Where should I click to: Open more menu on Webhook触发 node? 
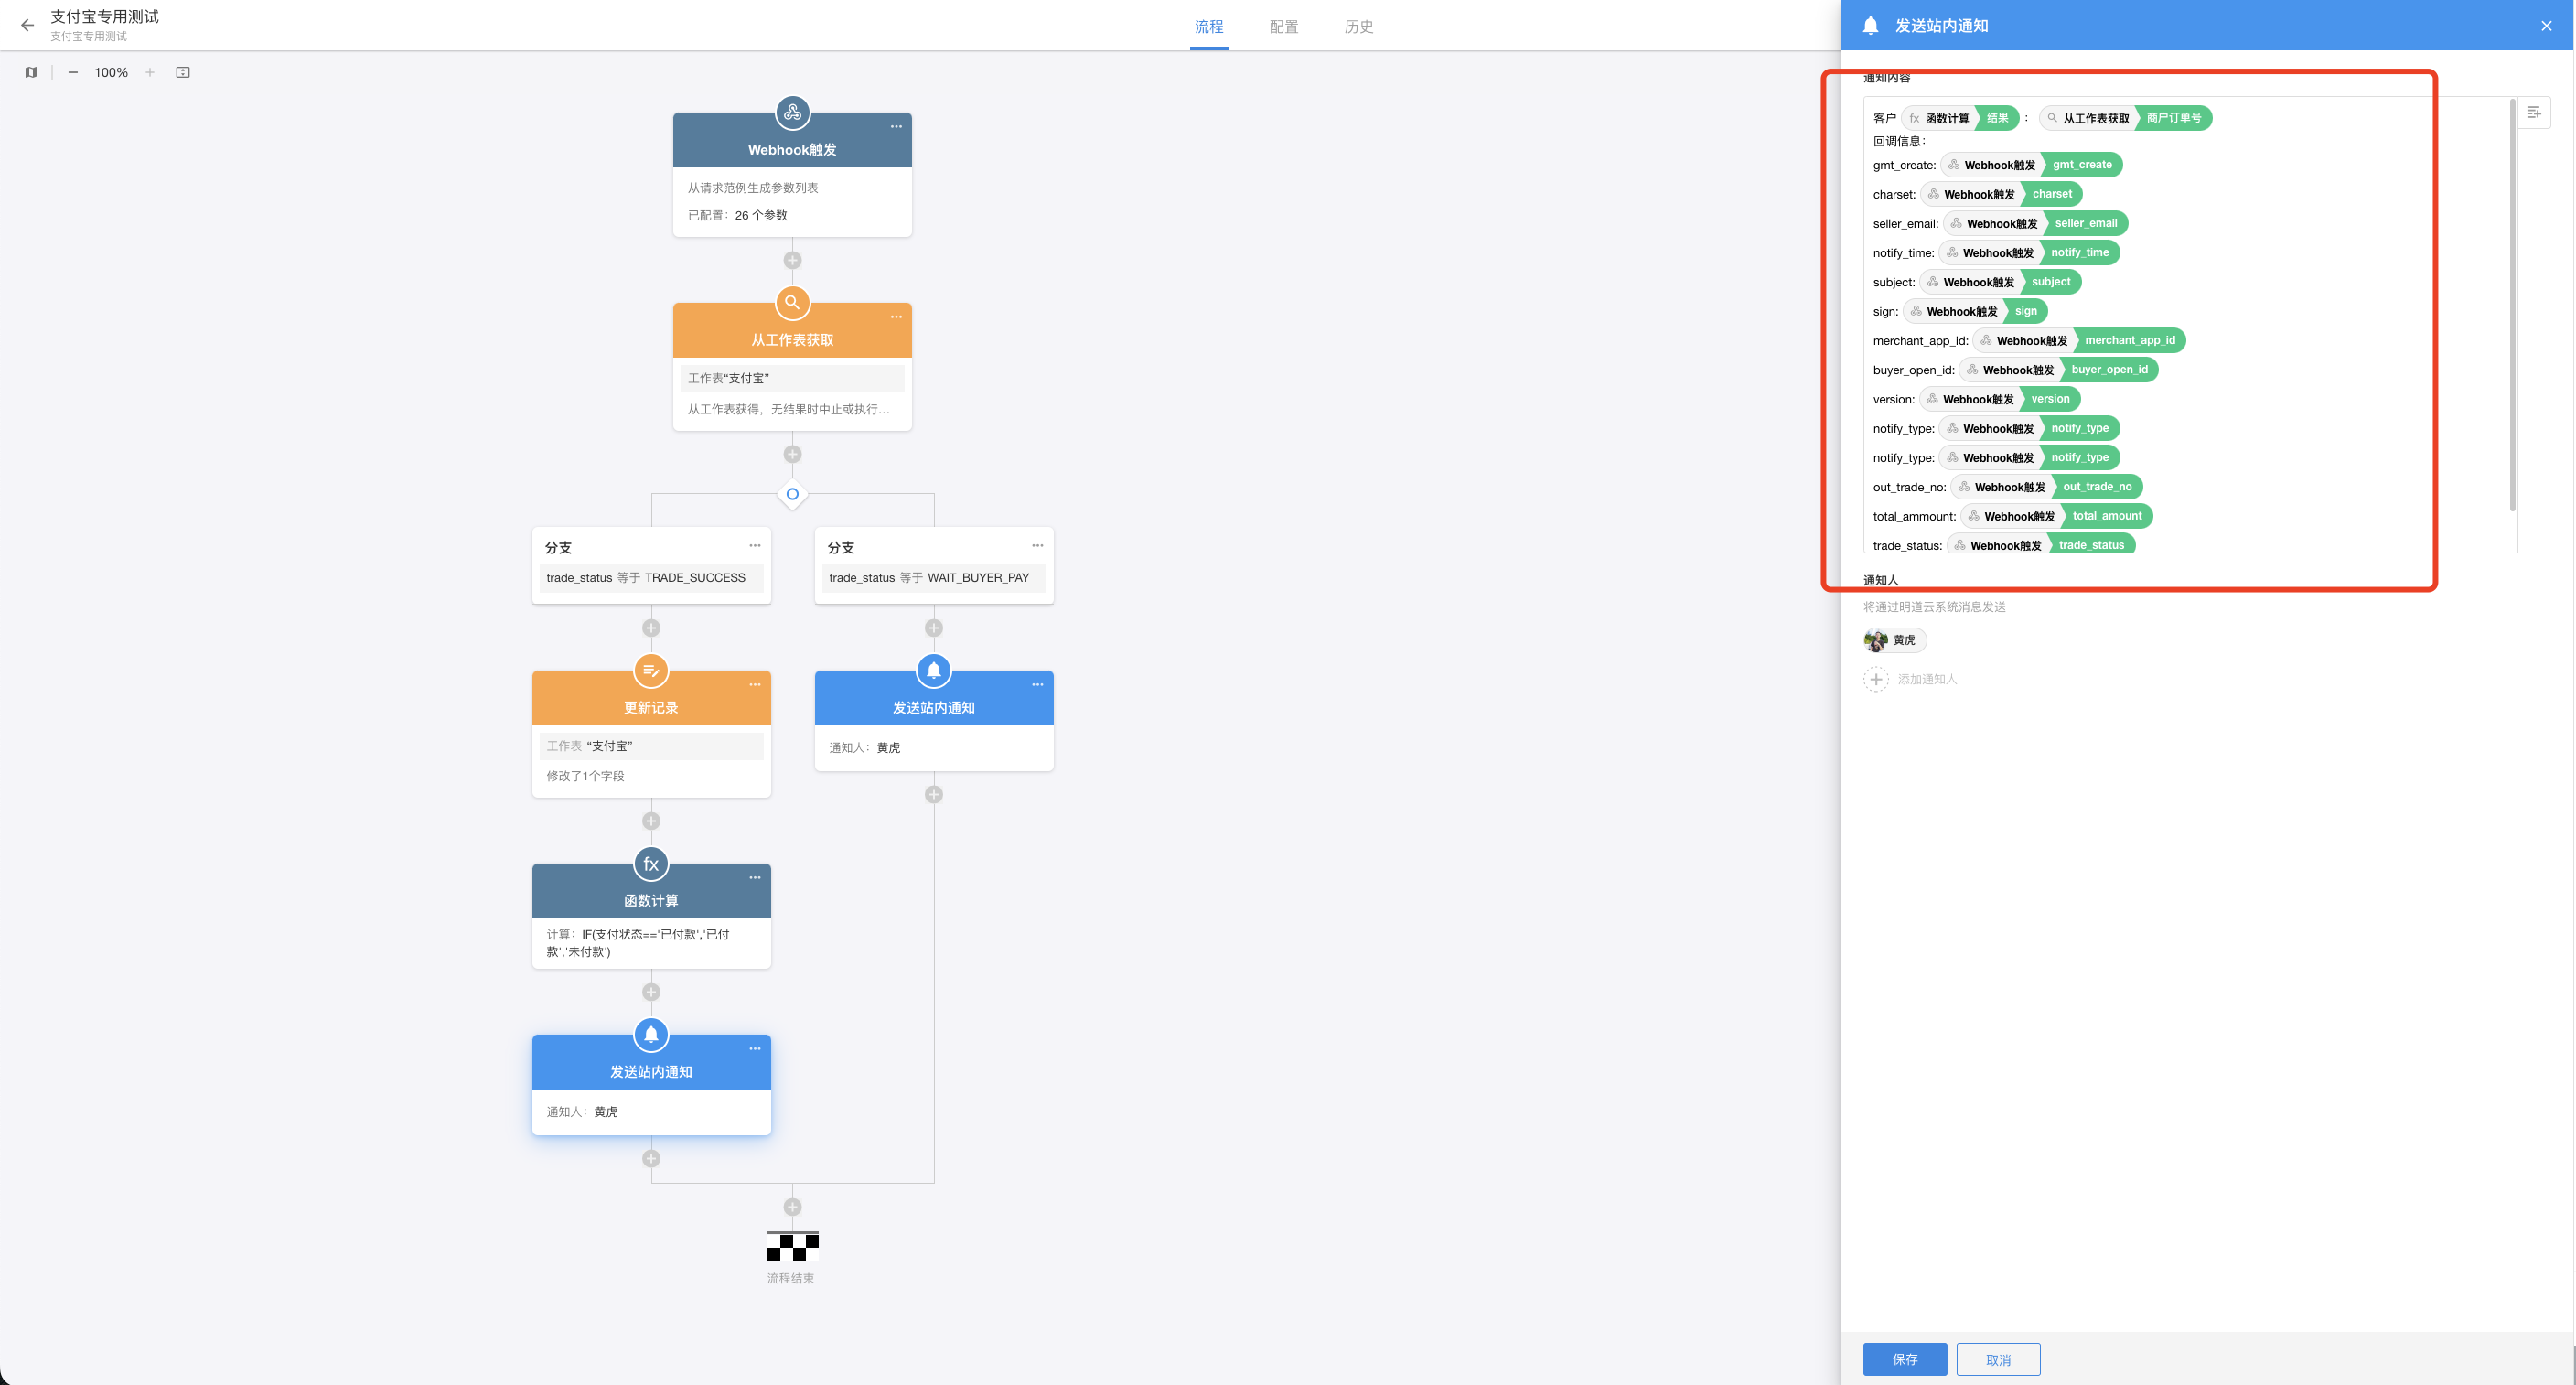(x=896, y=127)
